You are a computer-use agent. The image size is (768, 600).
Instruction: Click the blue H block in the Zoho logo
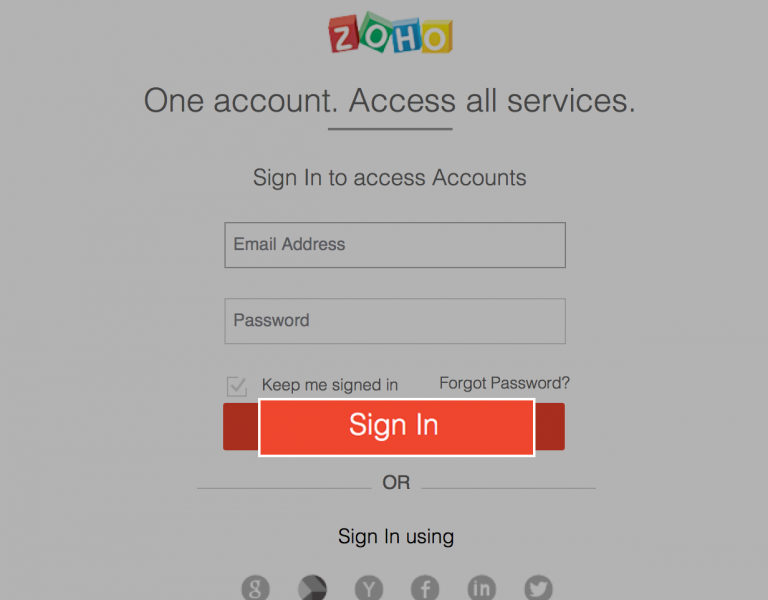(405, 37)
